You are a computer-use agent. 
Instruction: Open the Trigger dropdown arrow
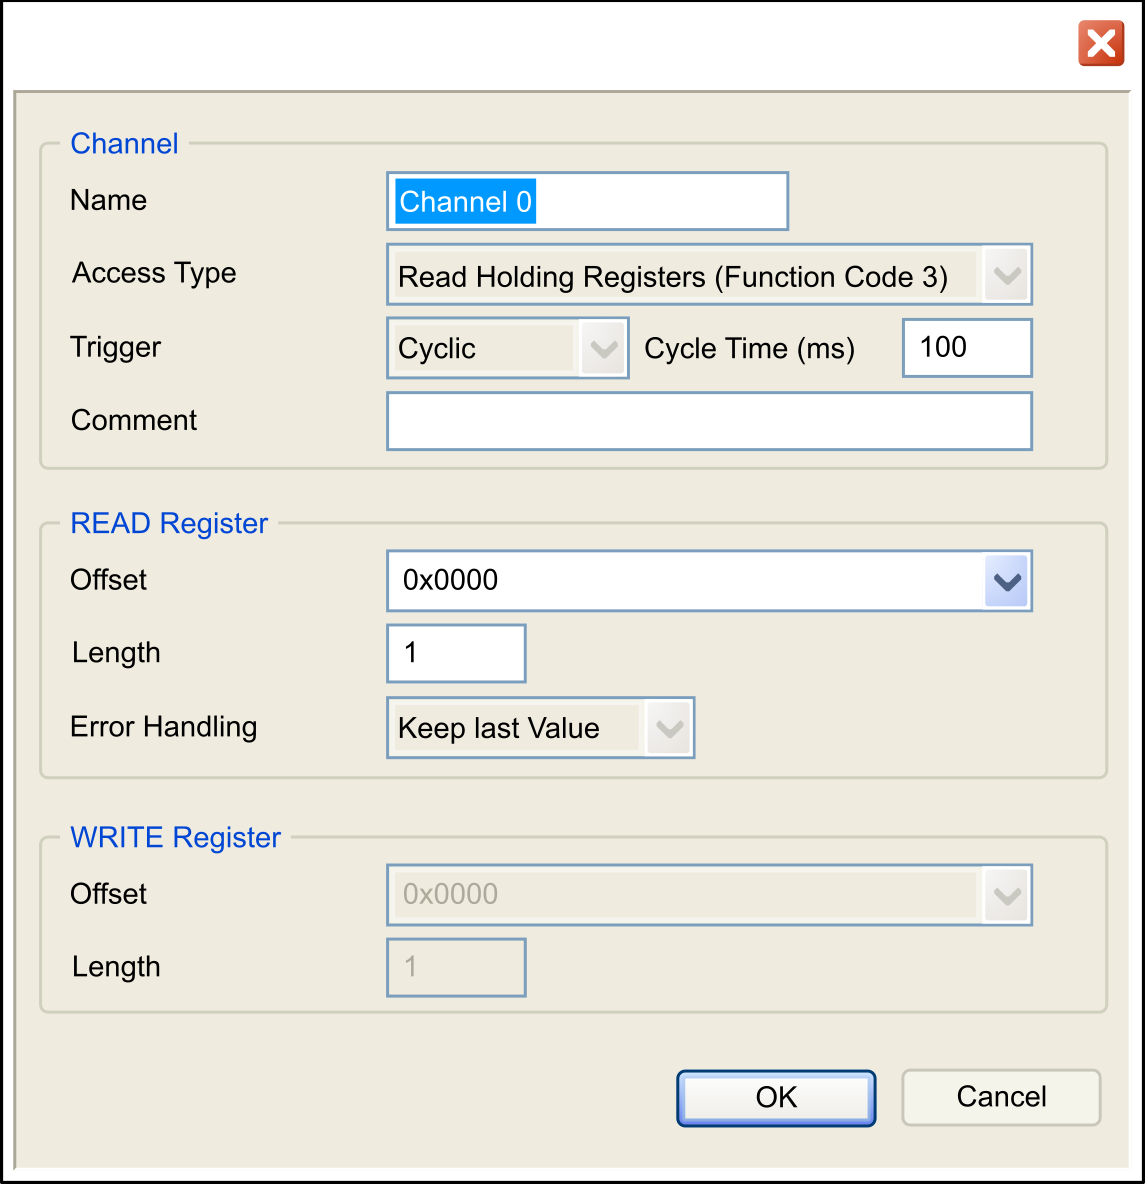pyautogui.click(x=603, y=348)
